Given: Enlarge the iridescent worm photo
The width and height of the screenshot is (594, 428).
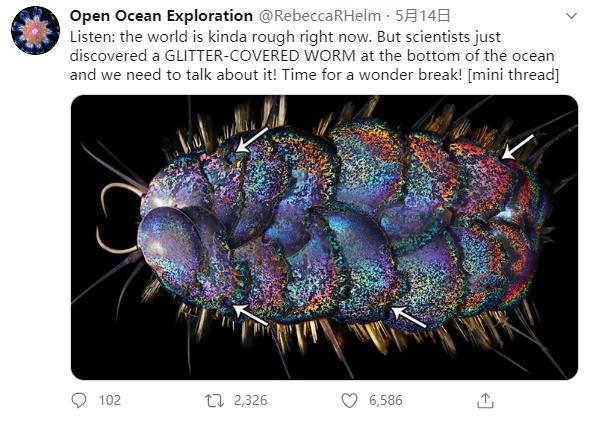Looking at the screenshot, I should (324, 237).
